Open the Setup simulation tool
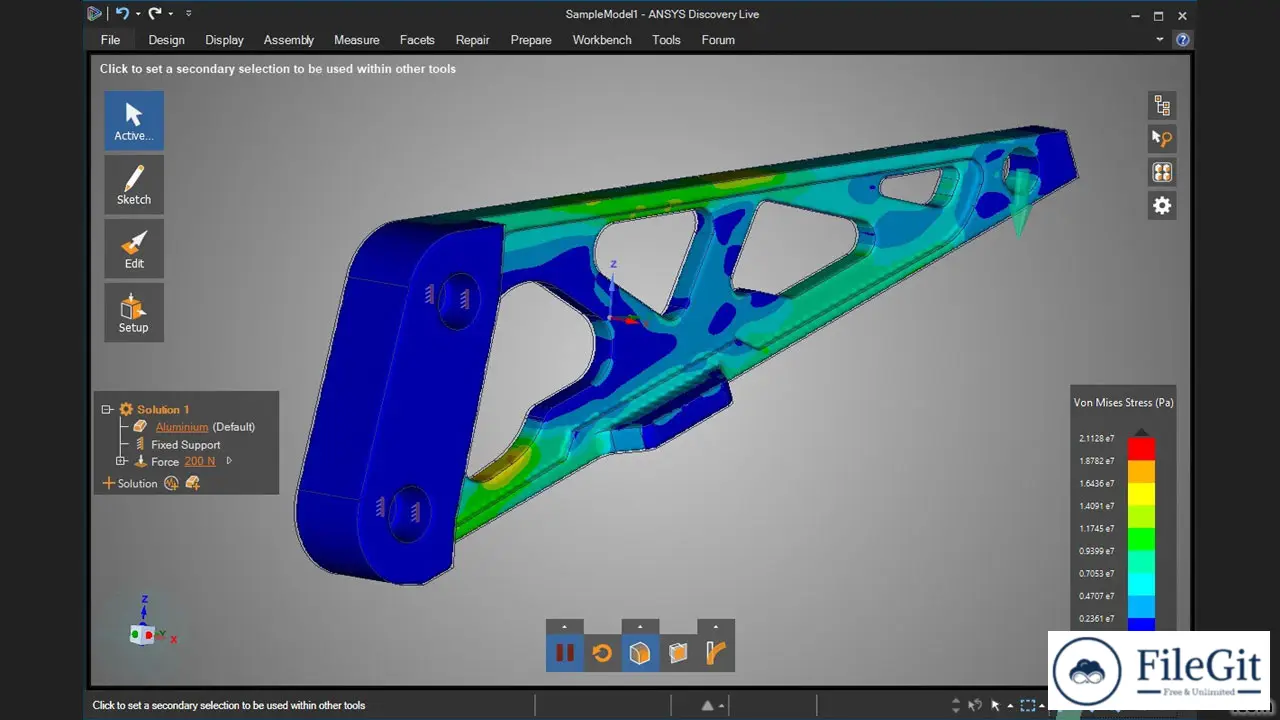This screenshot has height=720, width=1280. click(x=134, y=313)
